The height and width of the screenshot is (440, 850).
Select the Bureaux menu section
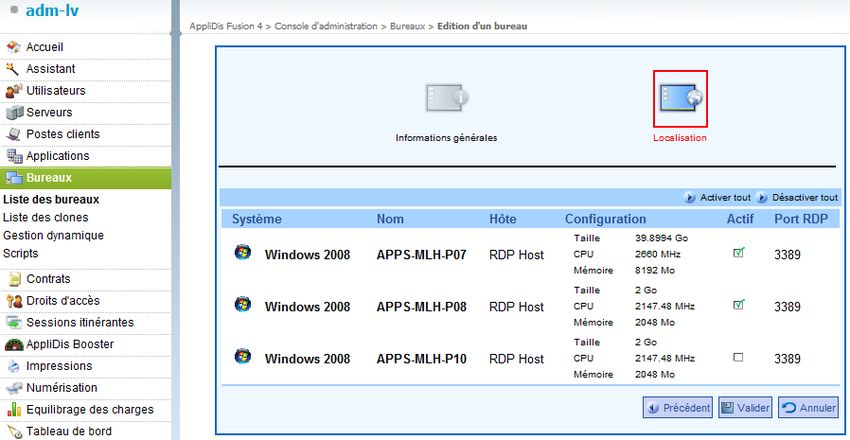pyautogui.click(x=49, y=178)
